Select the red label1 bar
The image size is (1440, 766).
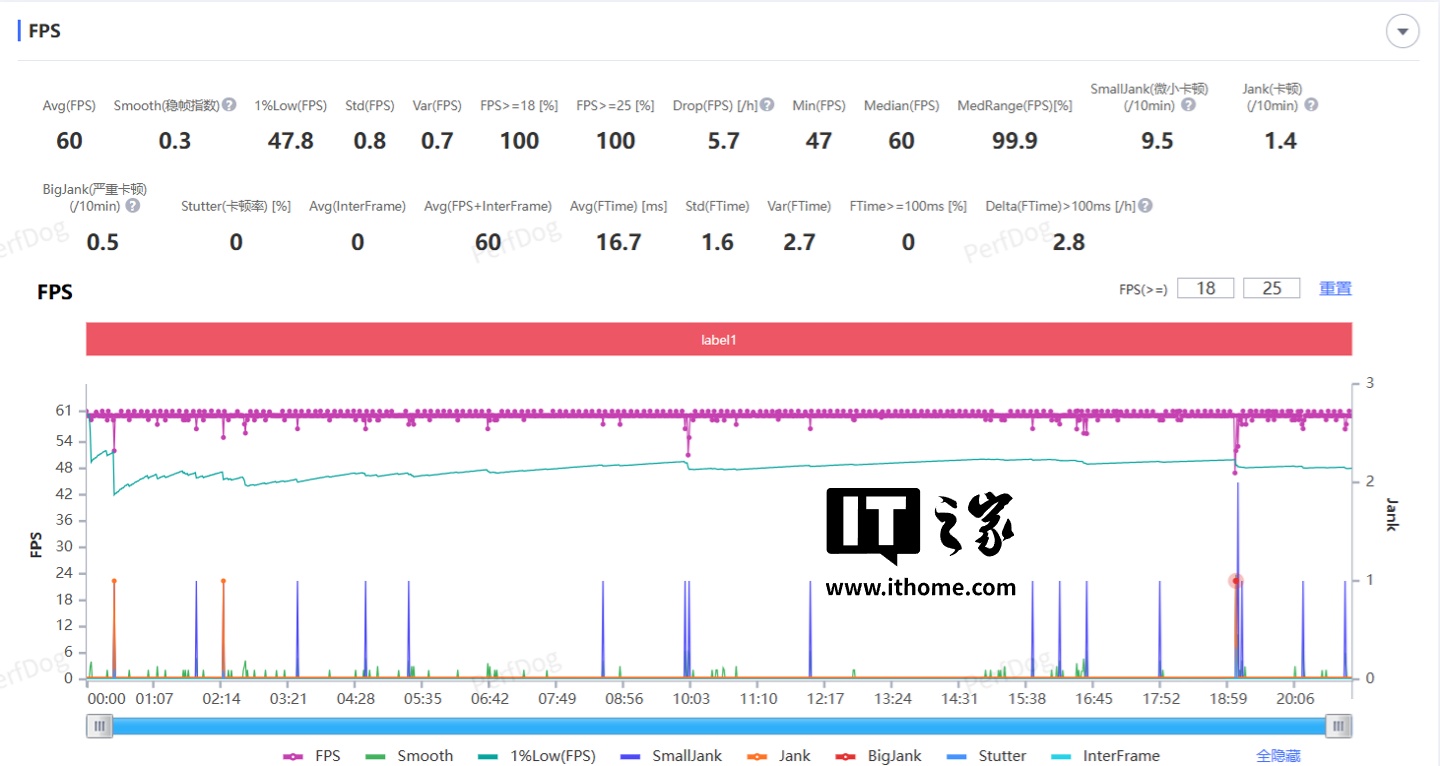pyautogui.click(x=718, y=340)
